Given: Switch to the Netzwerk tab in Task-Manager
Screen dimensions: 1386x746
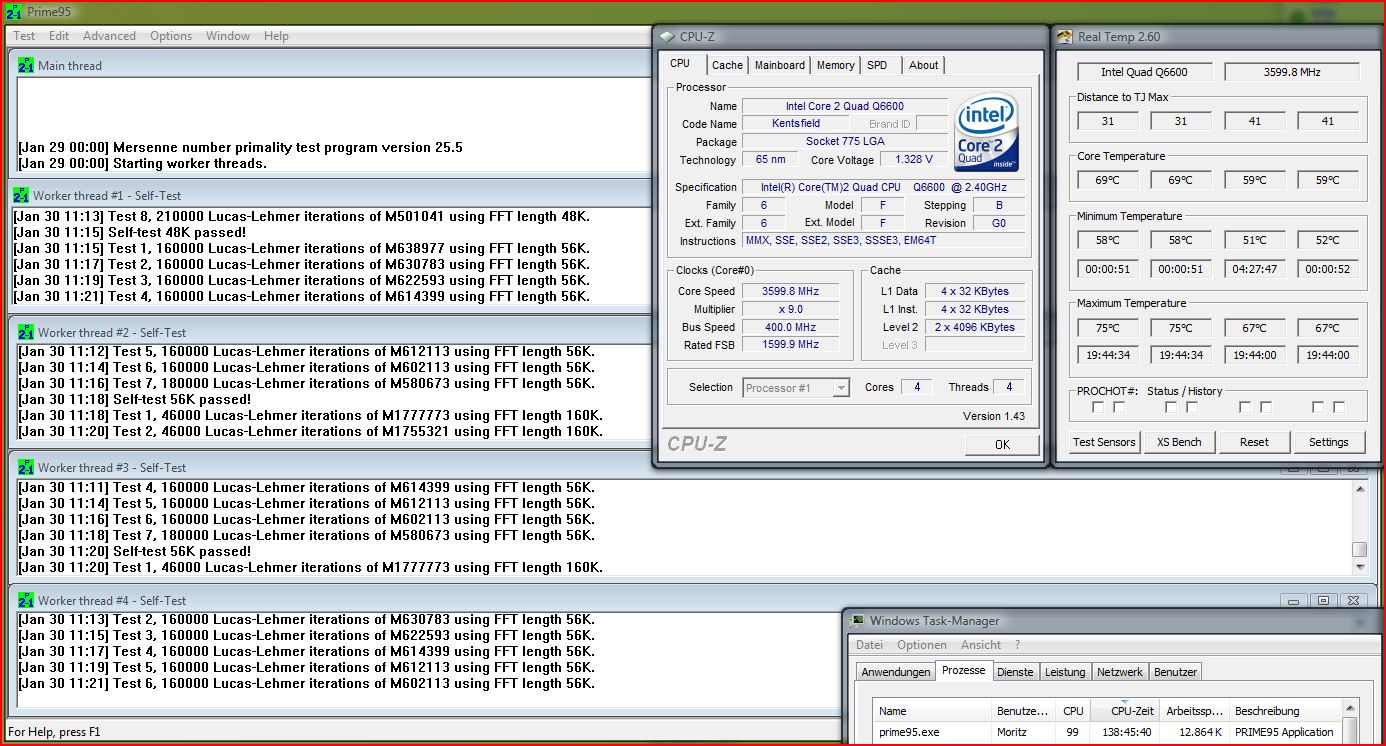Looking at the screenshot, I should coord(1119,672).
